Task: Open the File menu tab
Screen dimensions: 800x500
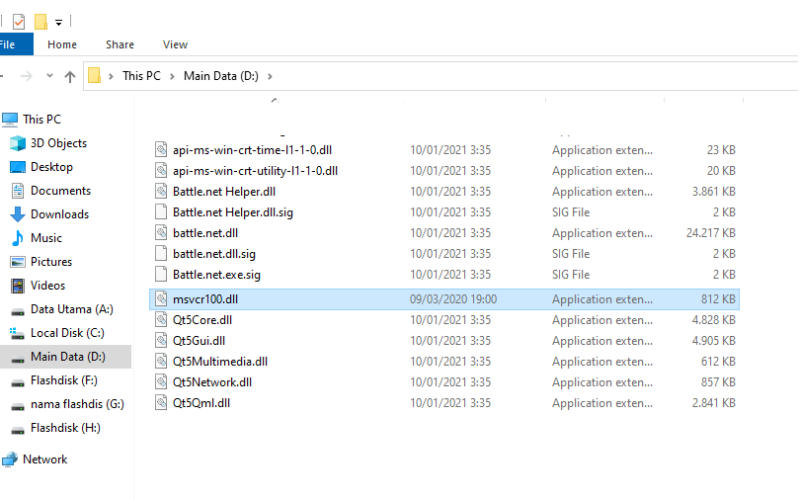Action: click(15, 44)
